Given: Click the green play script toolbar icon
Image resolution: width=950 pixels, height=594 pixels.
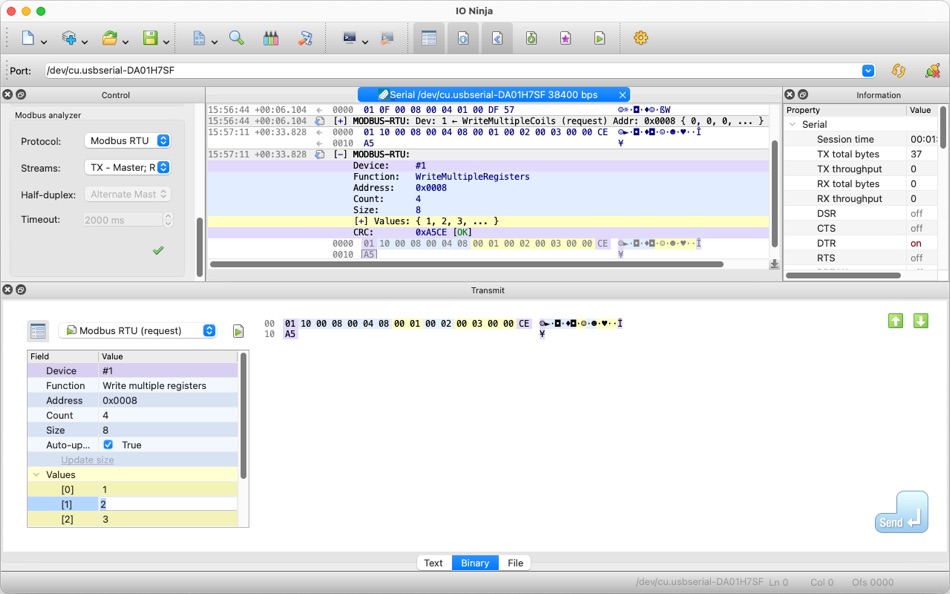Looking at the screenshot, I should click(x=599, y=38).
